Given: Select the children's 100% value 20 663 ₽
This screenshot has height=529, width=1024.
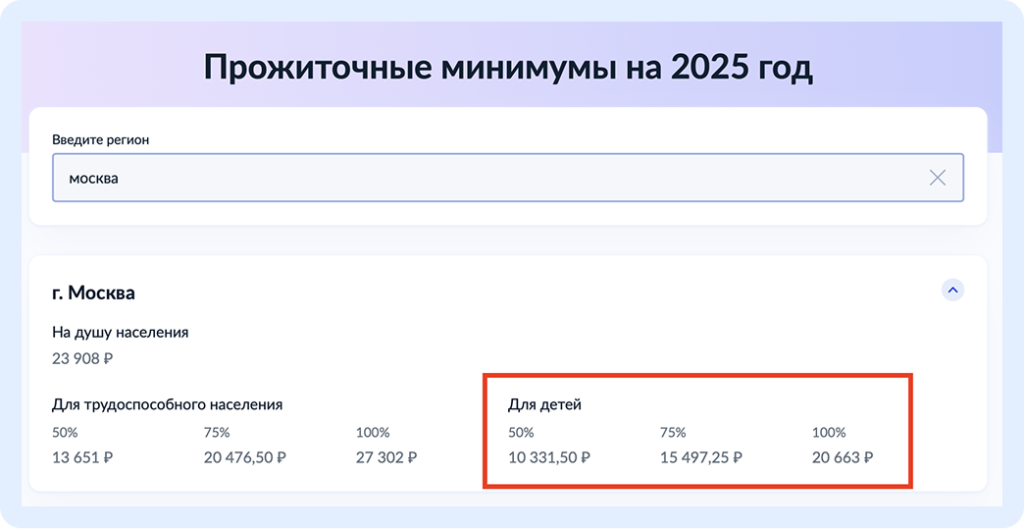Looking at the screenshot, I should click(843, 458).
